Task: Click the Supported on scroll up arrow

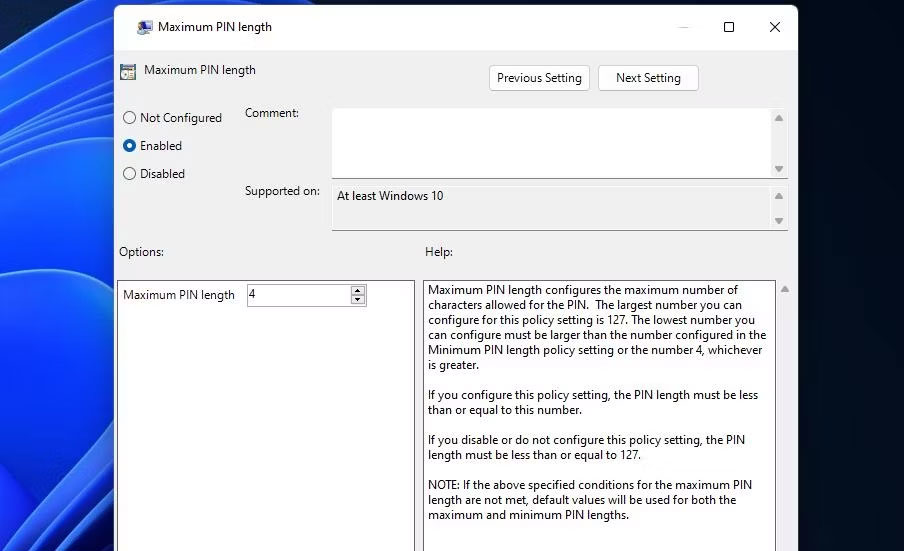Action: tap(779, 195)
